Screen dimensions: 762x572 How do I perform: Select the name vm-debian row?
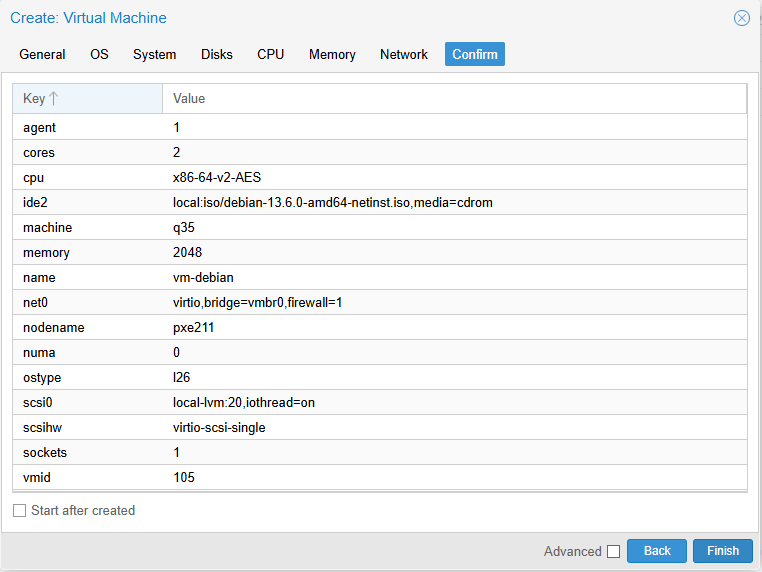[380, 277]
